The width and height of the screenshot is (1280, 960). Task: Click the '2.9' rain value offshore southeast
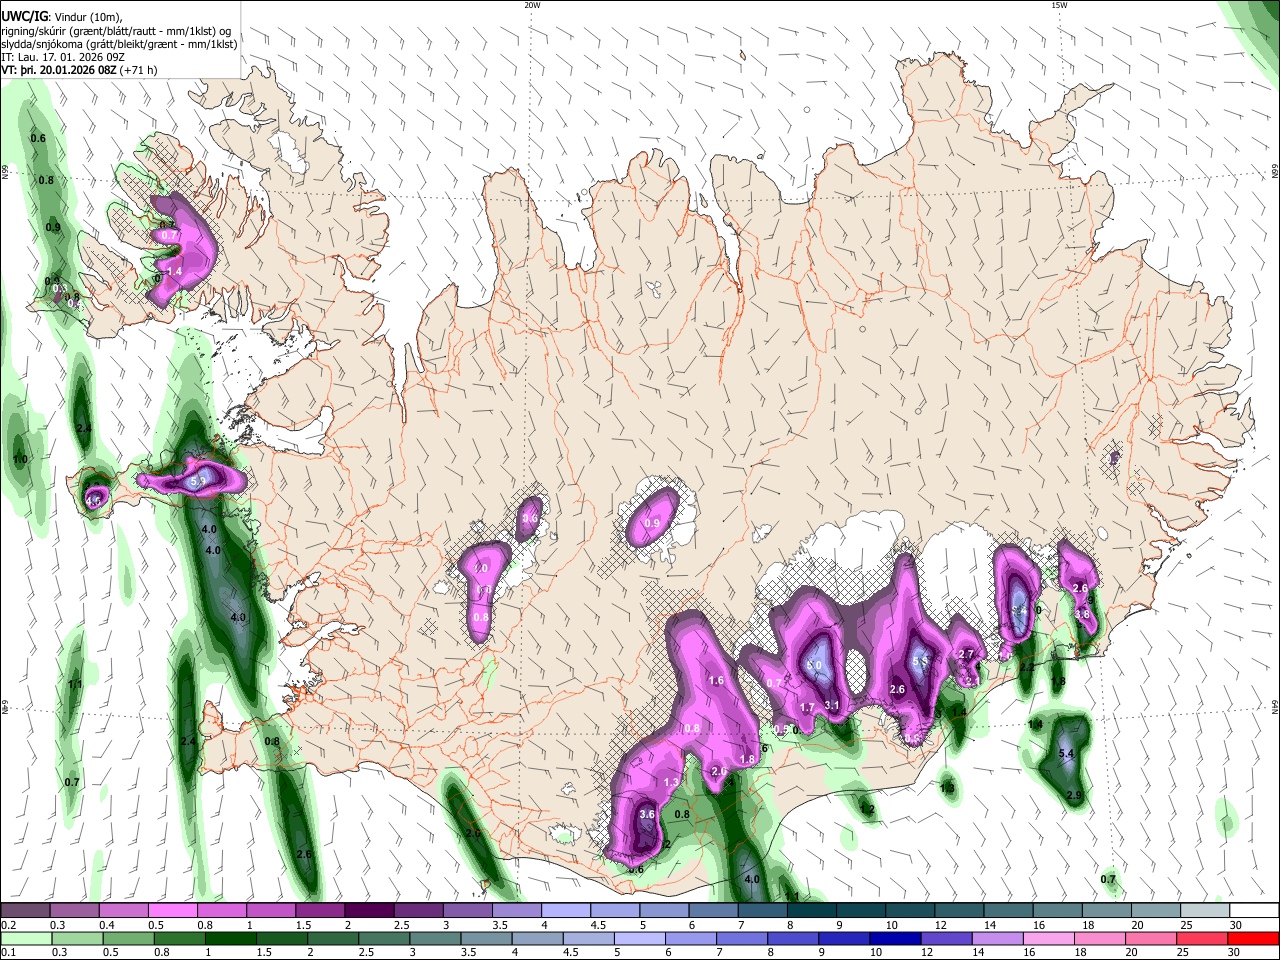pyautogui.click(x=1074, y=795)
